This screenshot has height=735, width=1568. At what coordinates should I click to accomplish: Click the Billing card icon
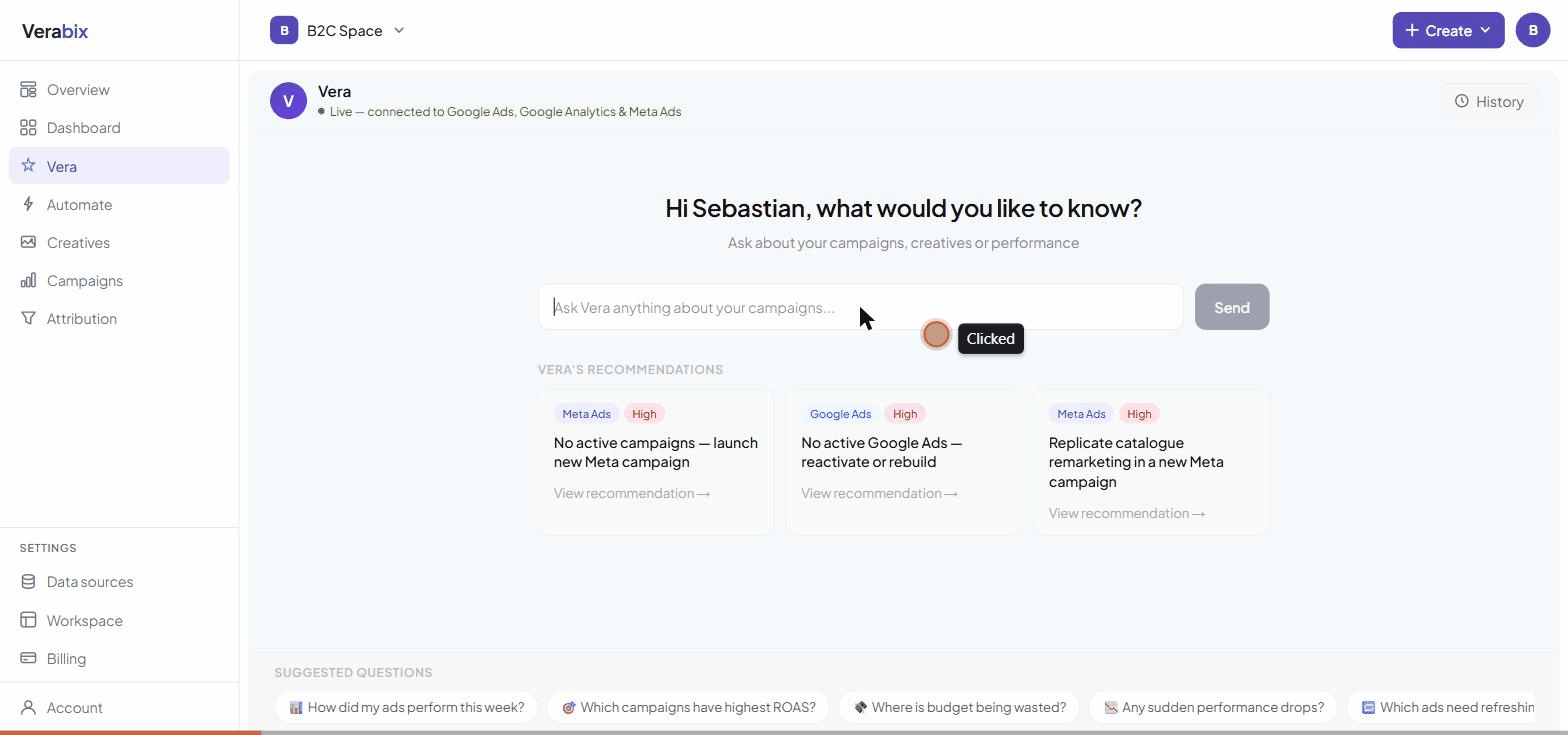pyautogui.click(x=28, y=658)
